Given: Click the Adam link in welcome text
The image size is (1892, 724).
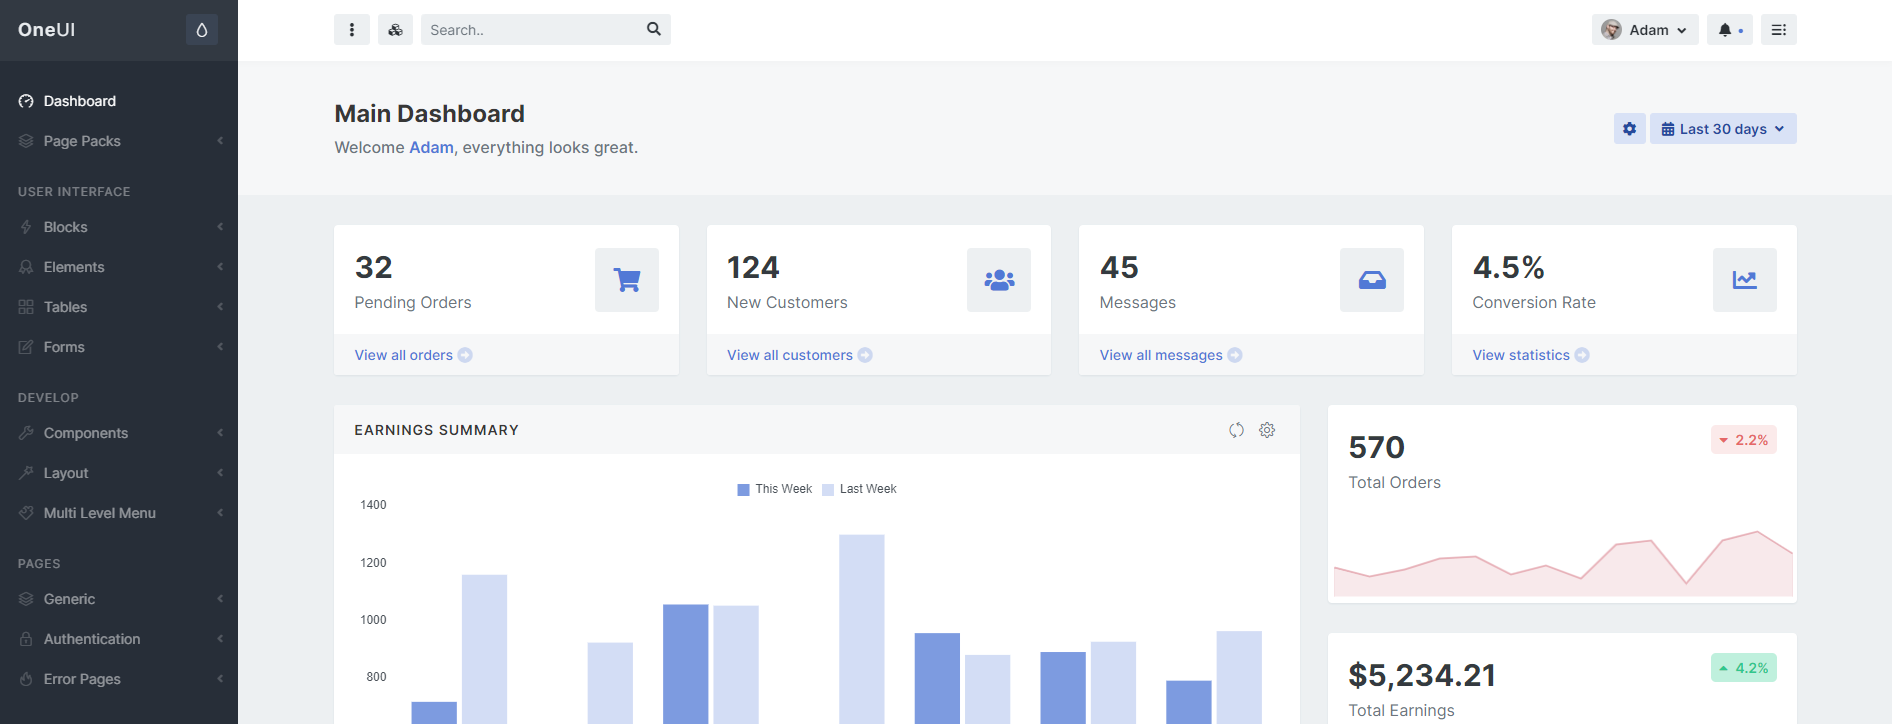Looking at the screenshot, I should tap(431, 147).
